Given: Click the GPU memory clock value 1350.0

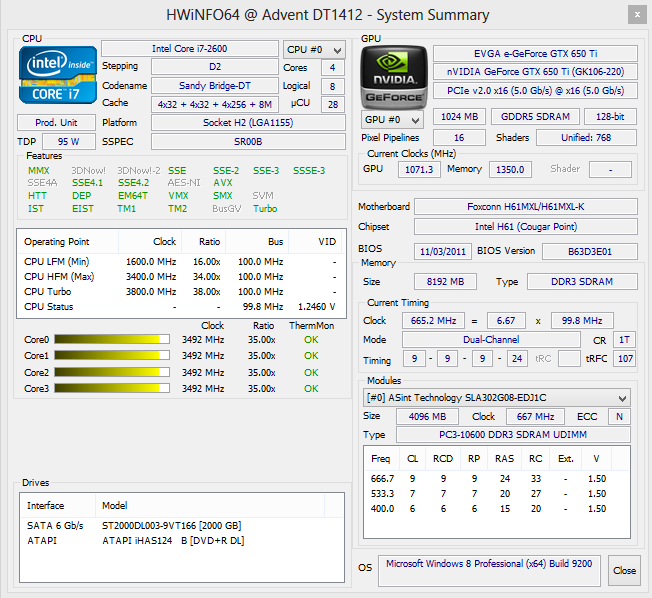Looking at the screenshot, I should point(510,170).
